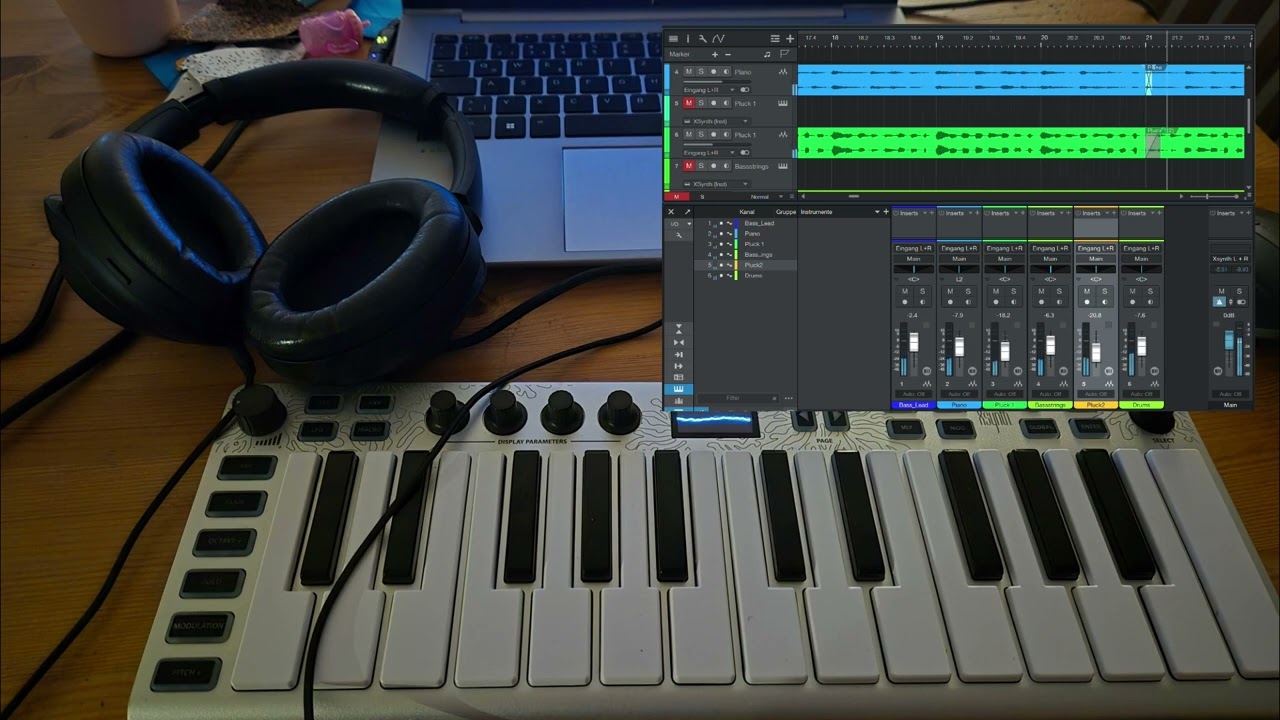Click the Bass_Lead volume fader
Viewport: 1280px width, 720px height.
pyautogui.click(x=914, y=342)
